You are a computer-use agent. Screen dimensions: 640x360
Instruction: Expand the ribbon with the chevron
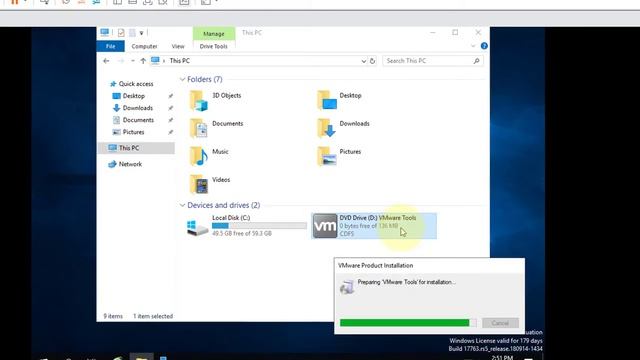point(473,46)
